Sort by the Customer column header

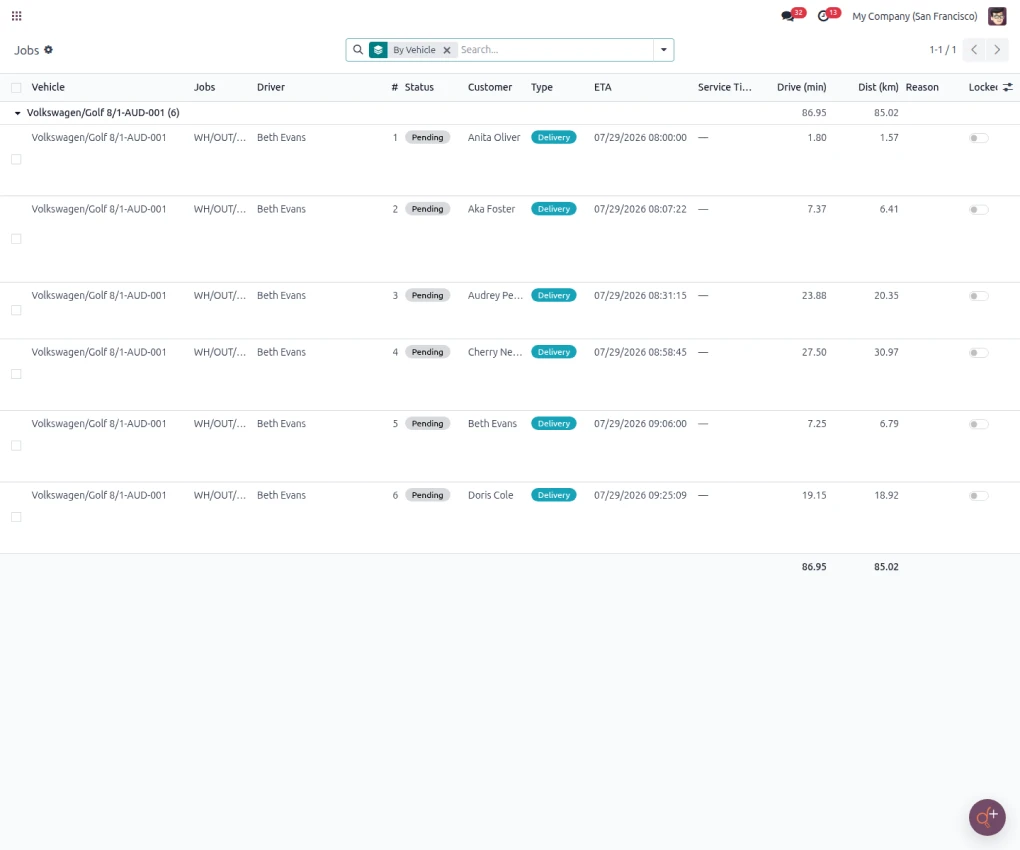490,87
